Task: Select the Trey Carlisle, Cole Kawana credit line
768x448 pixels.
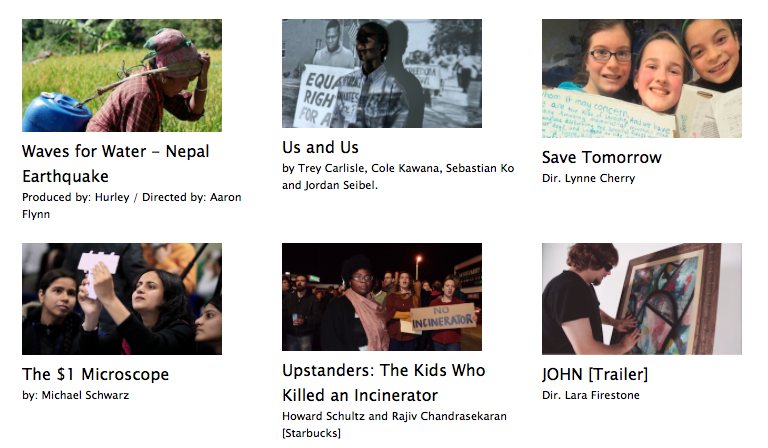Action: coord(398,176)
